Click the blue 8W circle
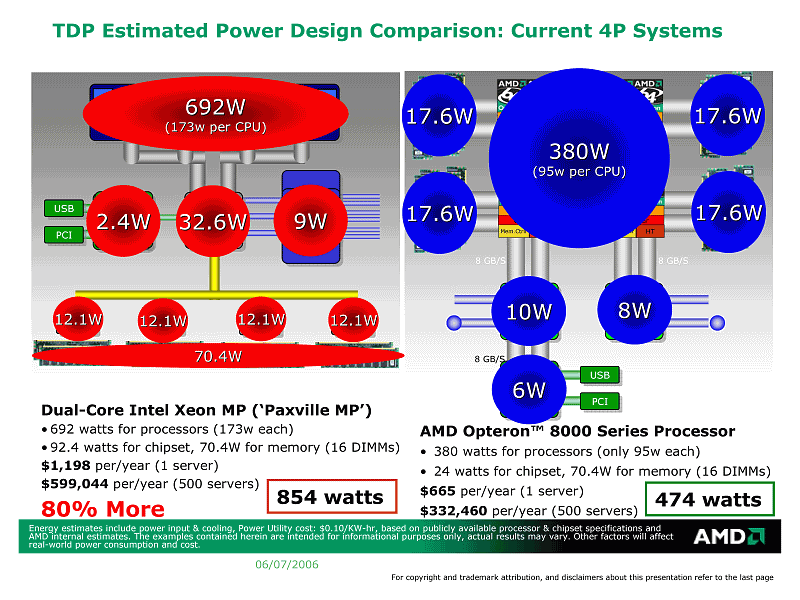Viewport: 800px width, 600px height. (634, 310)
